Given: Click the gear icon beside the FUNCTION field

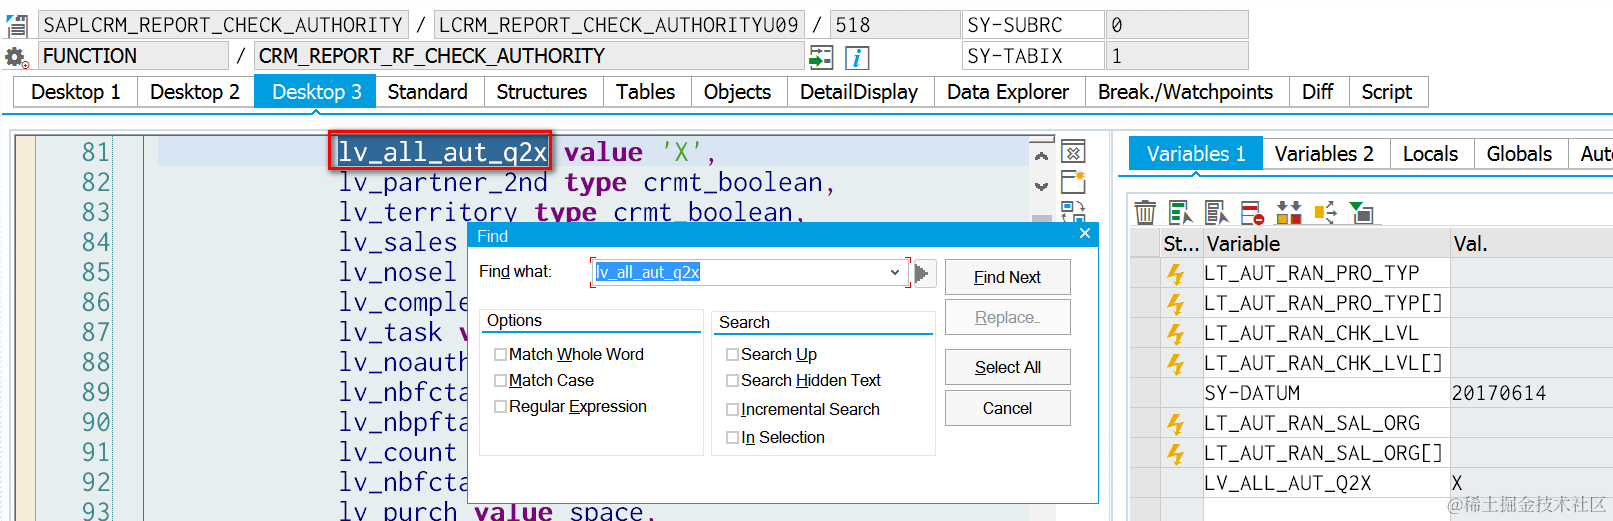Looking at the screenshot, I should (x=17, y=57).
